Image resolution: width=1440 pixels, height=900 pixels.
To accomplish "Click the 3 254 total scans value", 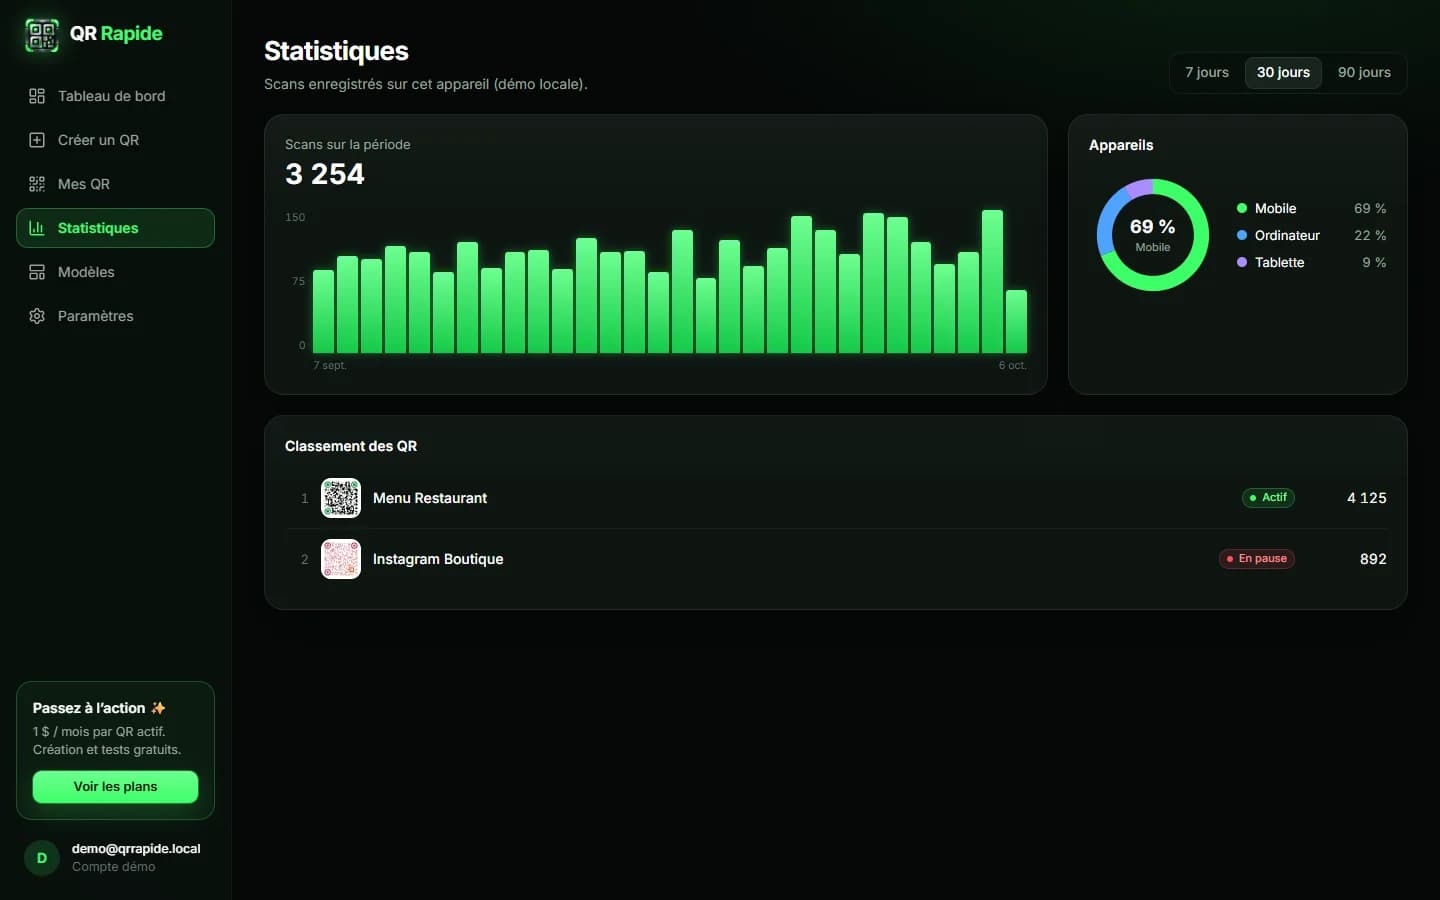I will point(325,174).
